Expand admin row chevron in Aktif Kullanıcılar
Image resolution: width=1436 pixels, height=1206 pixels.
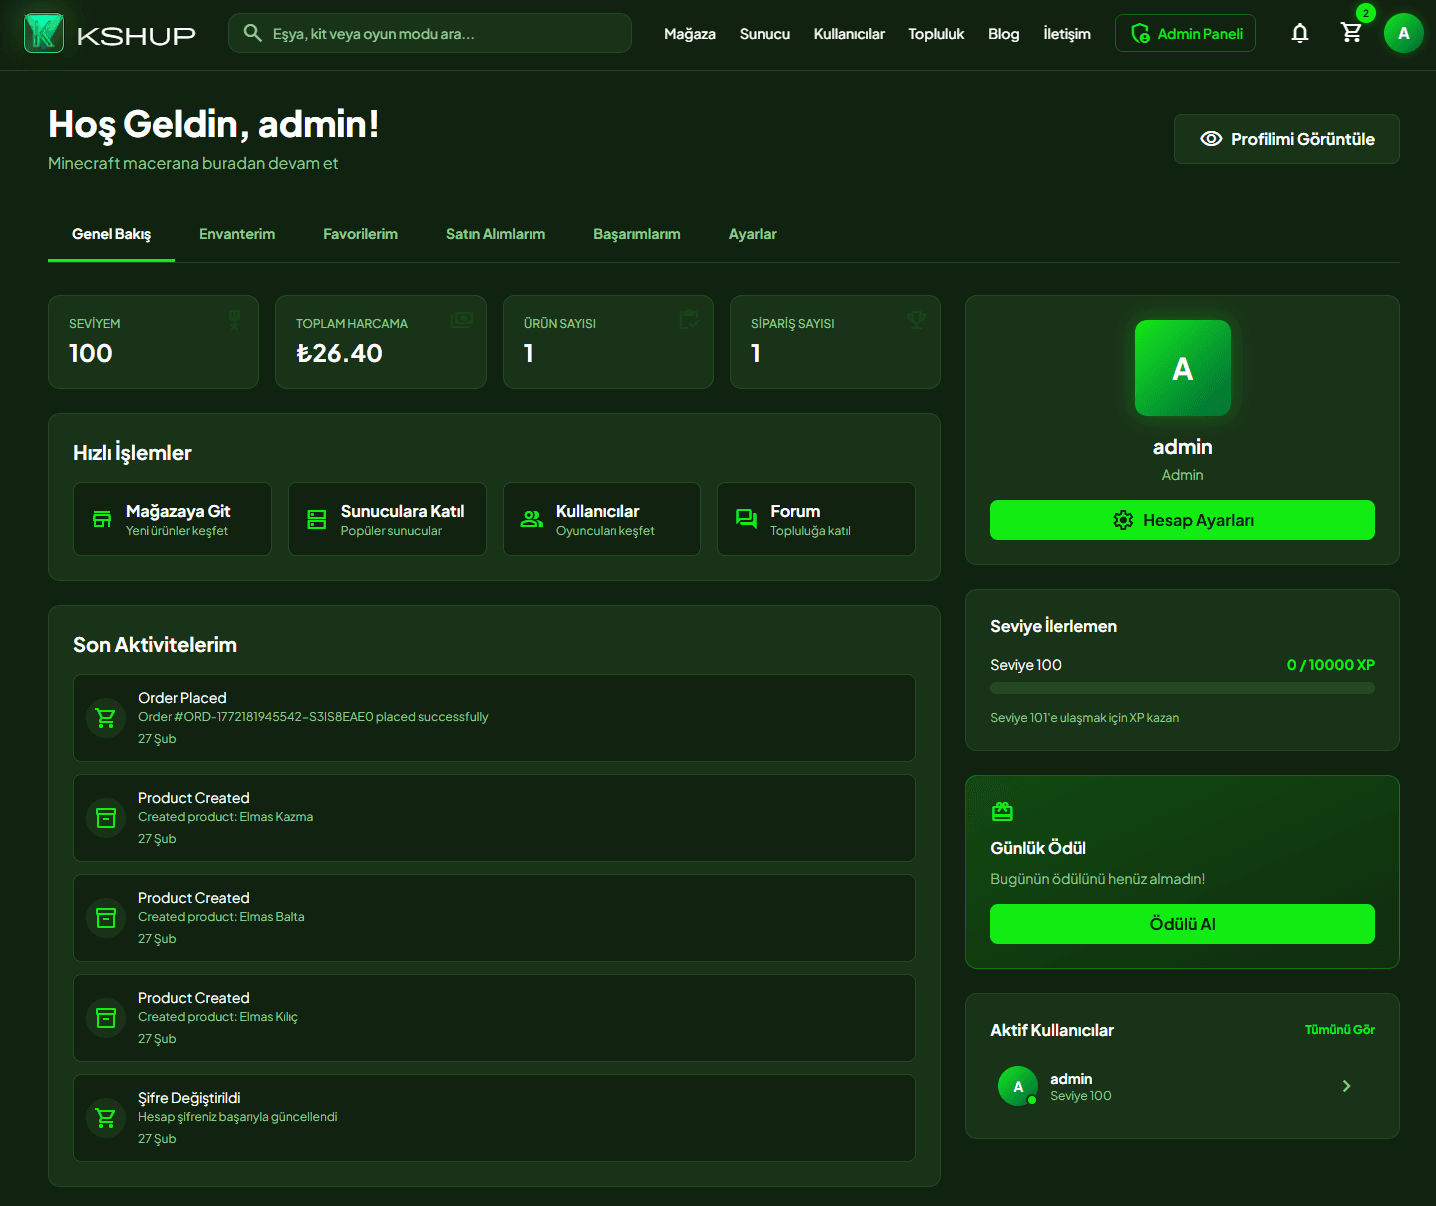(x=1346, y=1086)
